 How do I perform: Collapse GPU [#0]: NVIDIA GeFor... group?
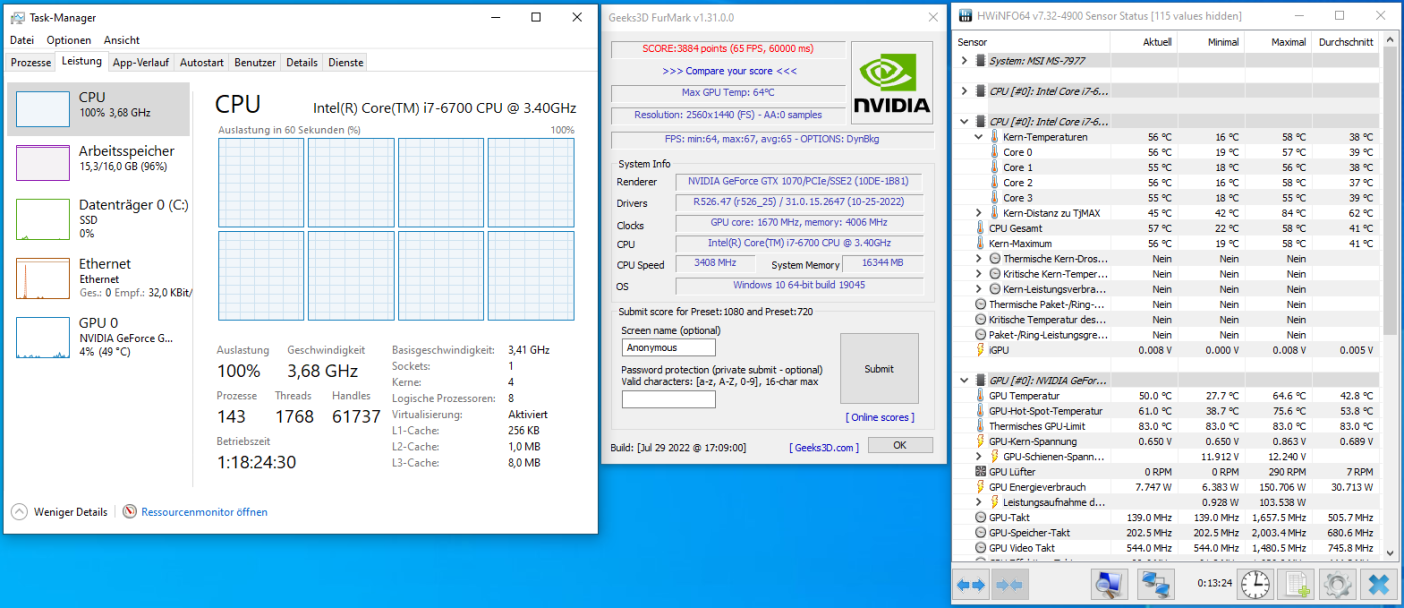click(965, 380)
